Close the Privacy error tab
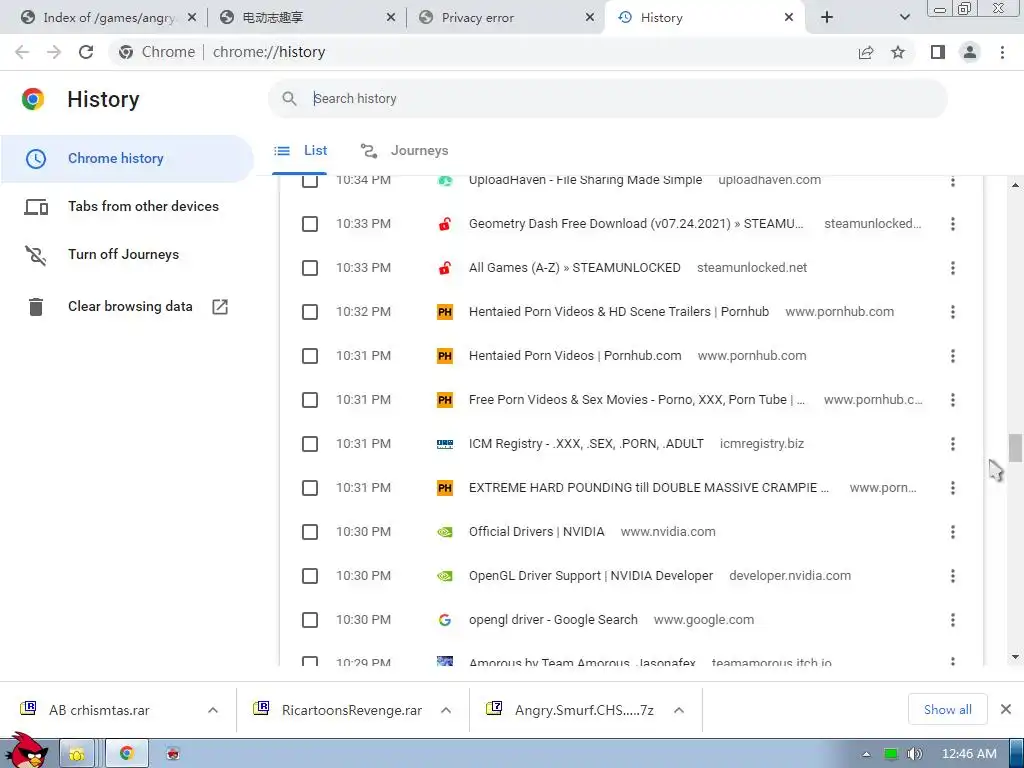 pos(590,18)
